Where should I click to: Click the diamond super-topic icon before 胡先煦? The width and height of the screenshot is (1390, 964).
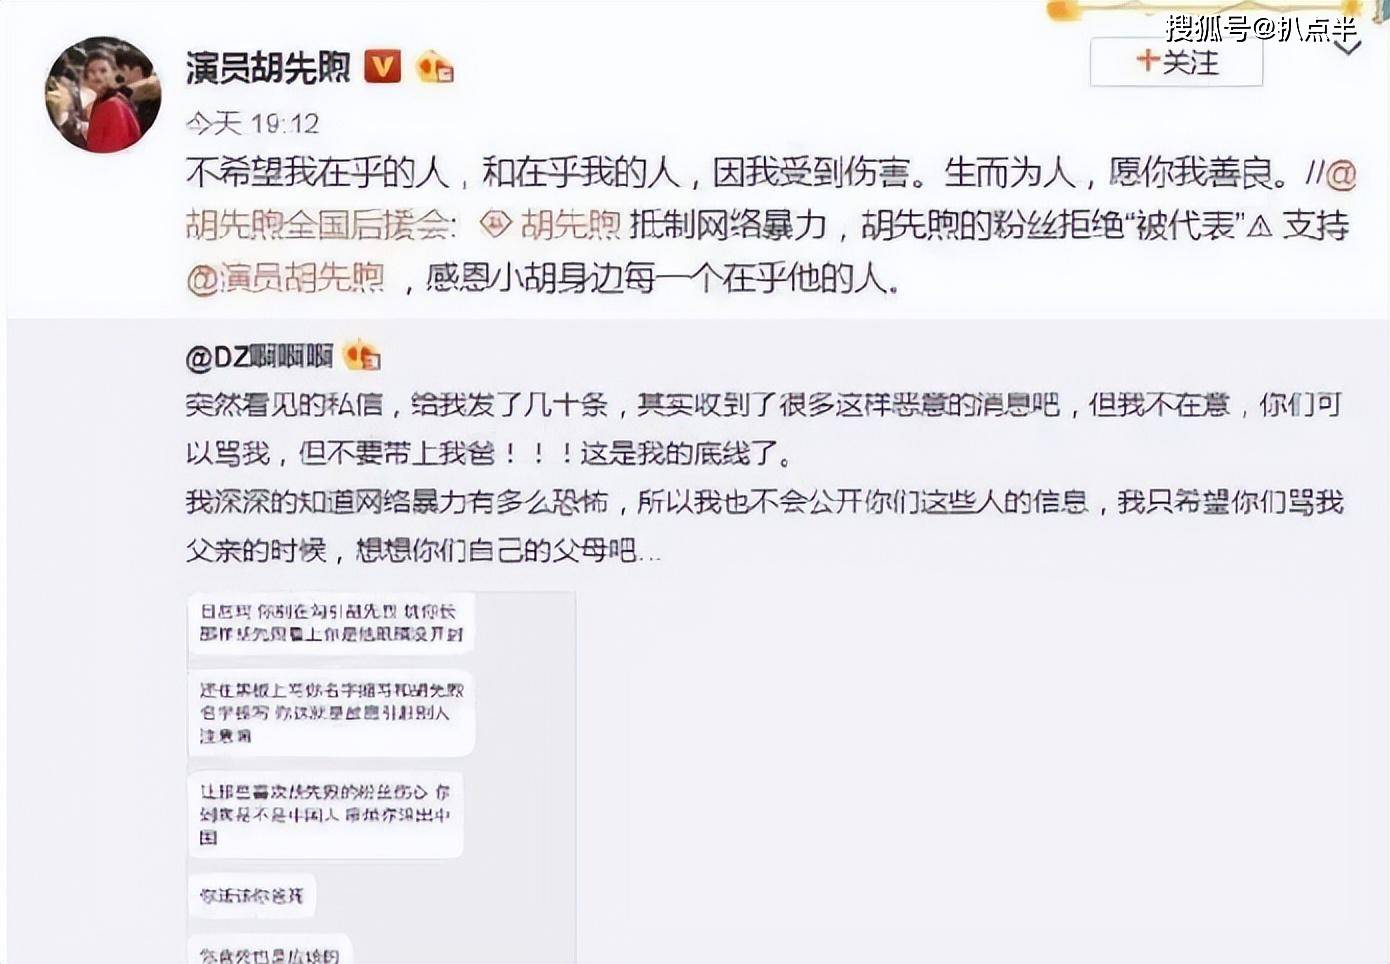tap(496, 225)
